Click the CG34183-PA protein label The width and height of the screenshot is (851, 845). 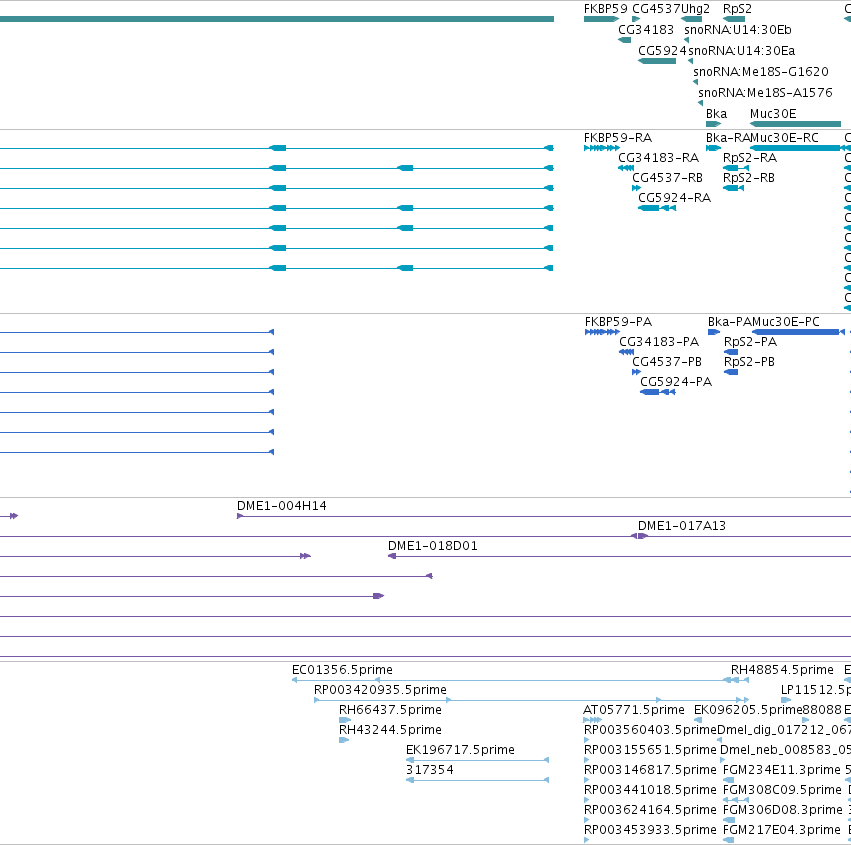(659, 342)
